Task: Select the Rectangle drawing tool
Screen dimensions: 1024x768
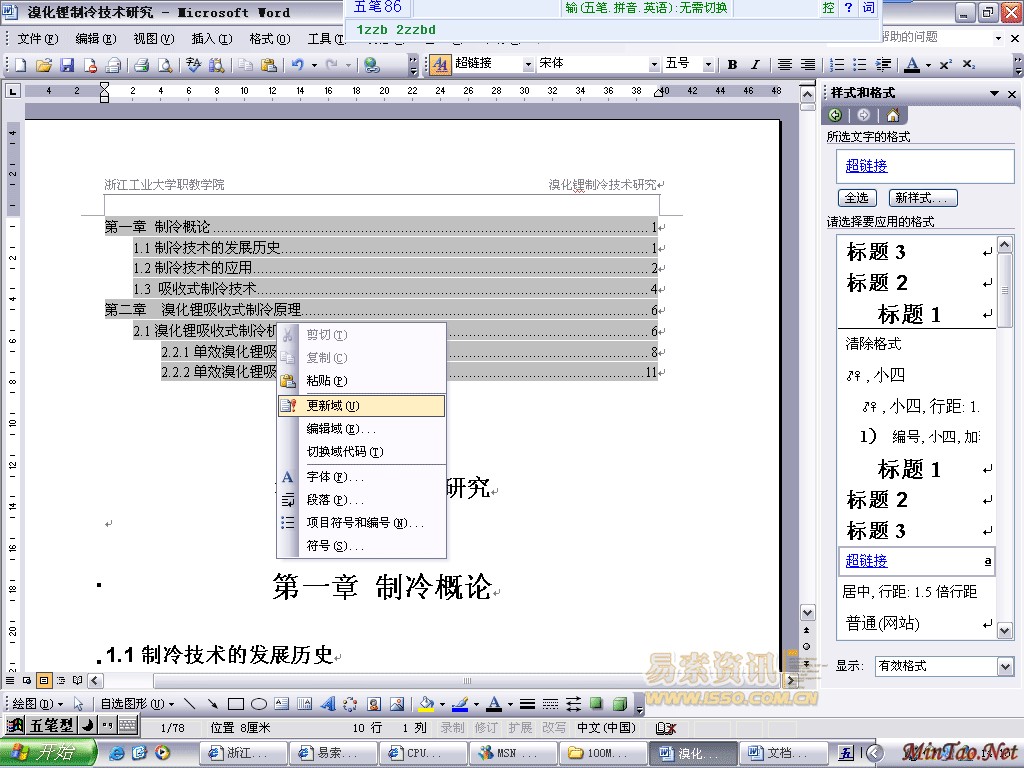Action: [236, 704]
